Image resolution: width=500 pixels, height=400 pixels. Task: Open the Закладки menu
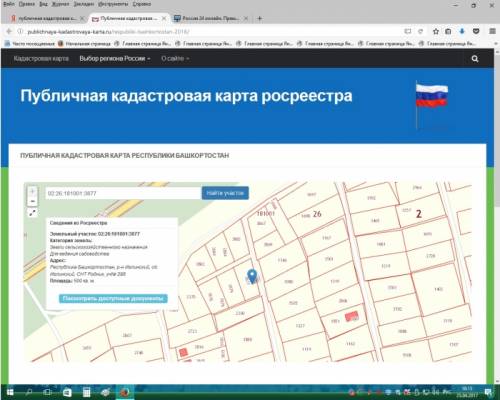point(84,4)
